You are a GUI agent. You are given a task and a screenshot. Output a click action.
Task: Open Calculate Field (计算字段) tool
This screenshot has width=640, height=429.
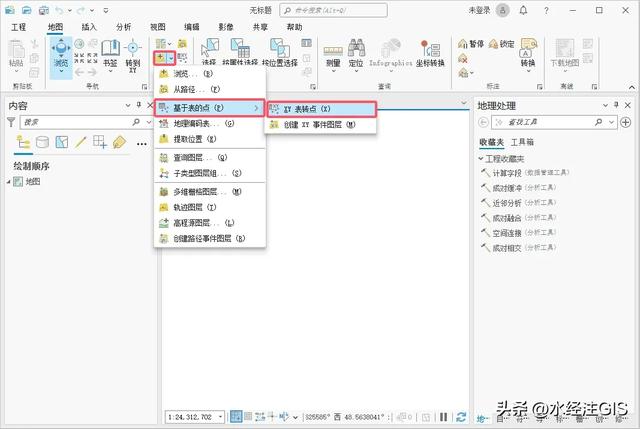[x=526, y=173]
